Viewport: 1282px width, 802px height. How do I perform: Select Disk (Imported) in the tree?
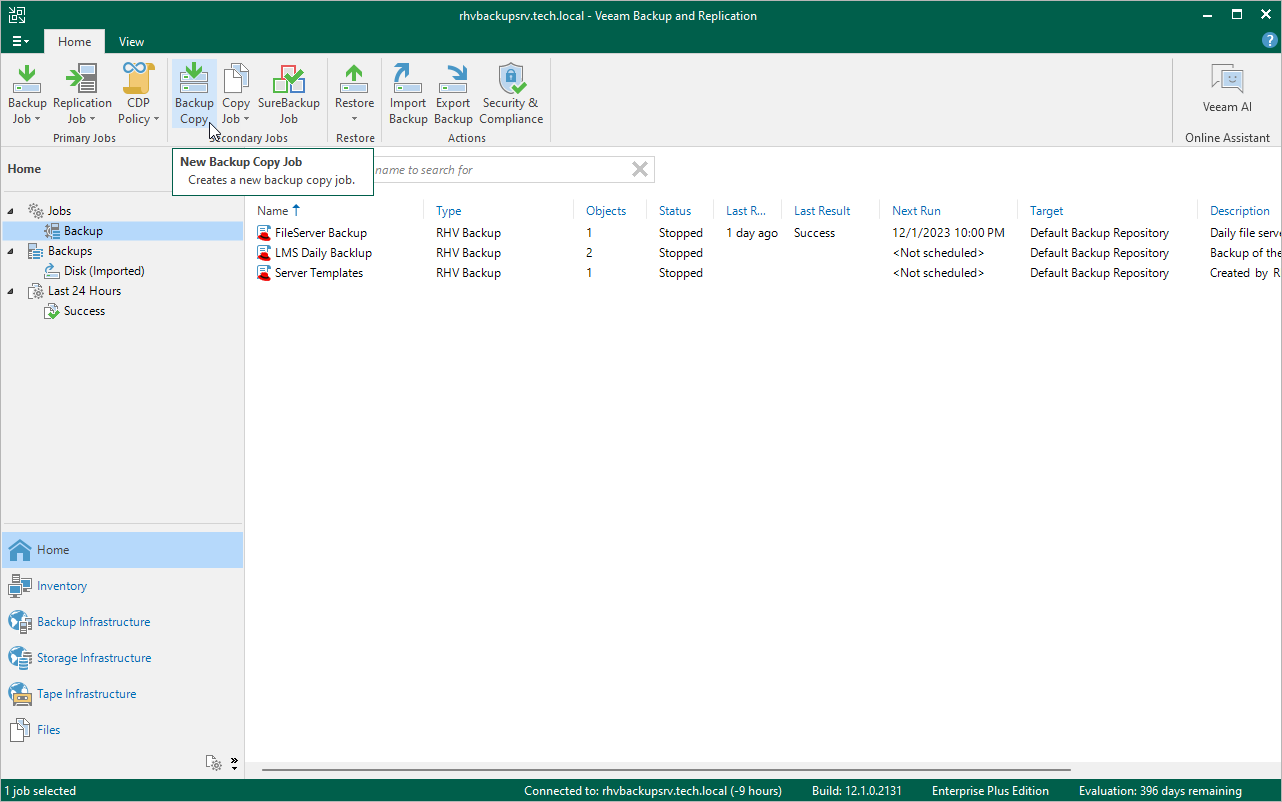(x=104, y=271)
